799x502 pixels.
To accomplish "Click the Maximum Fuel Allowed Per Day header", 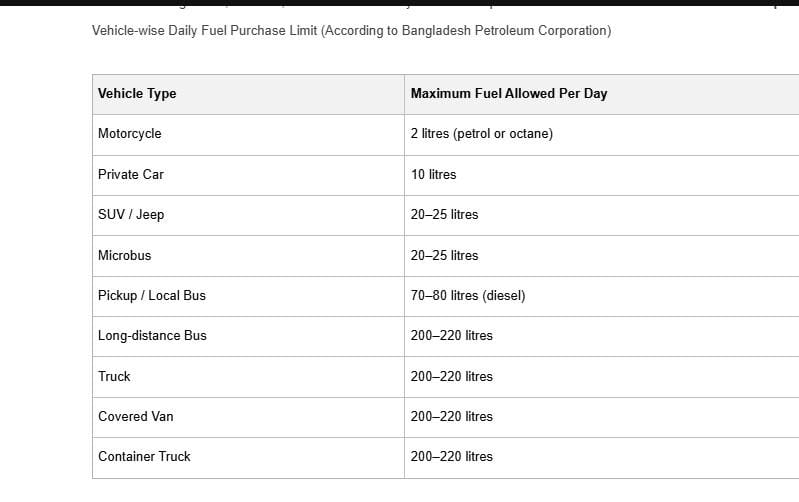I will pos(508,93).
